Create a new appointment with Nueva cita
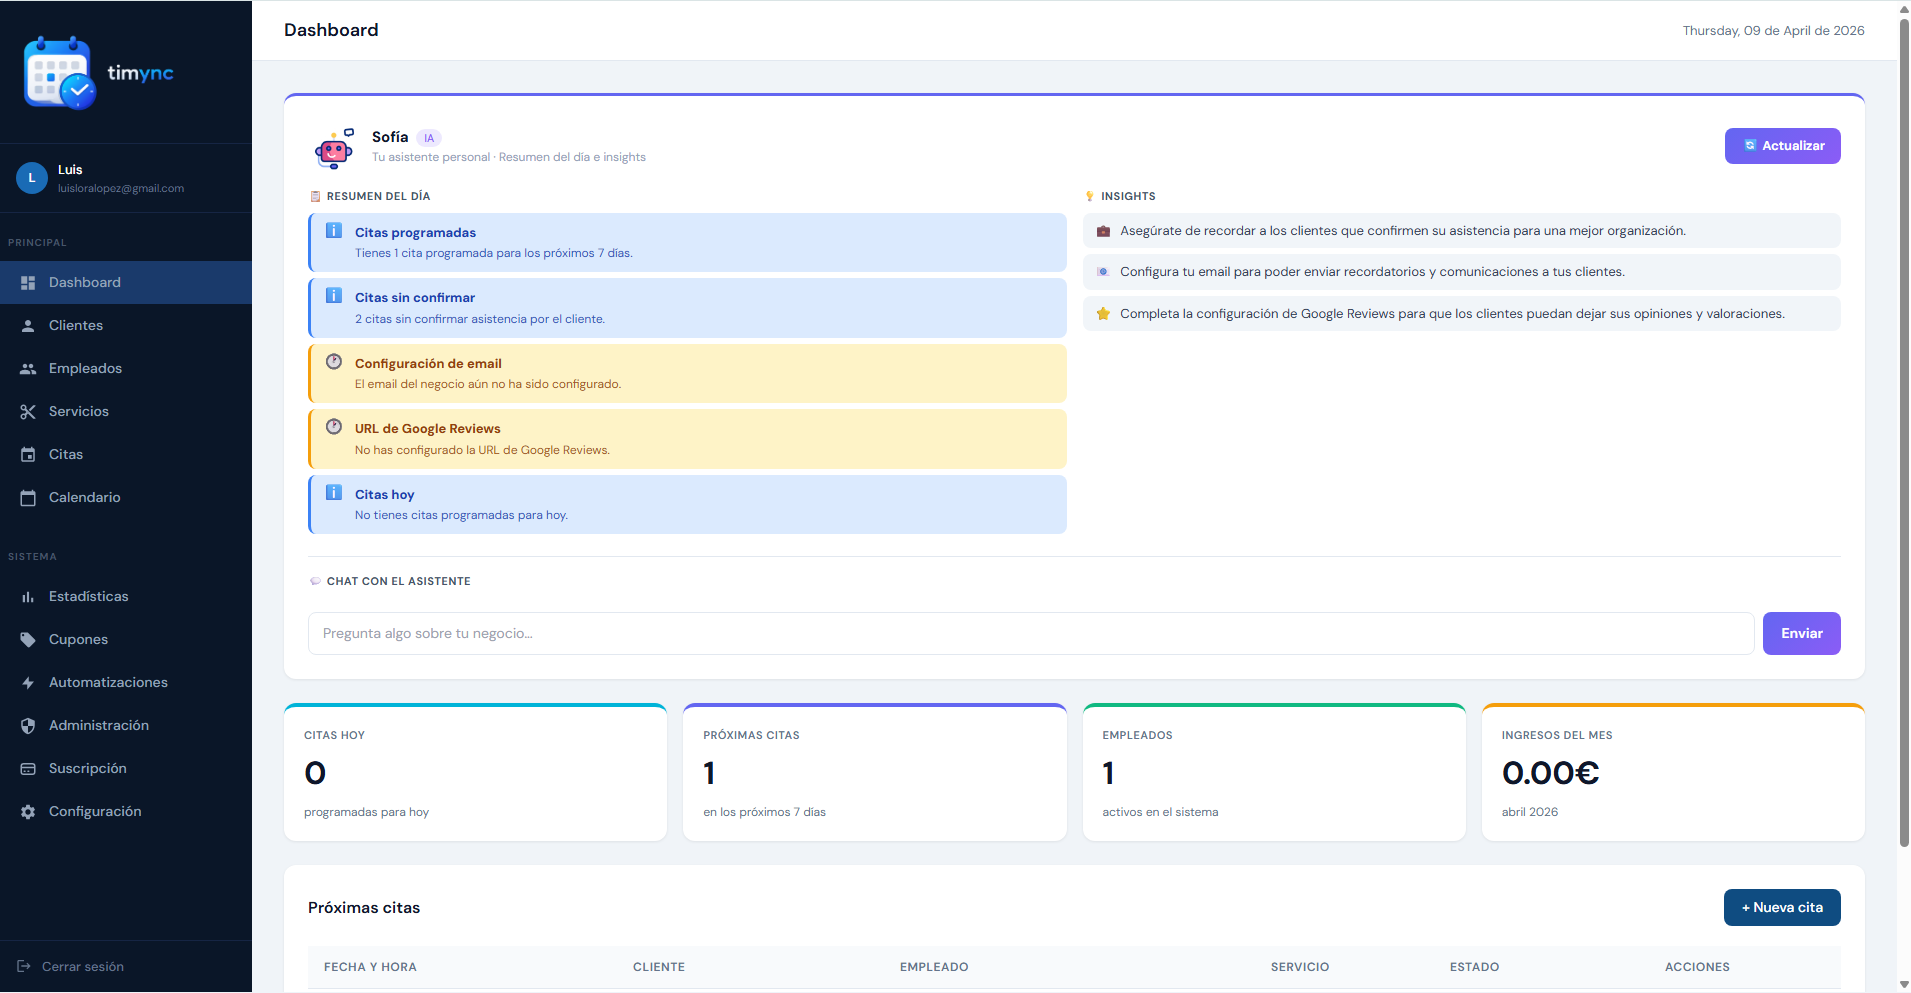The image size is (1911, 993). [1781, 908]
